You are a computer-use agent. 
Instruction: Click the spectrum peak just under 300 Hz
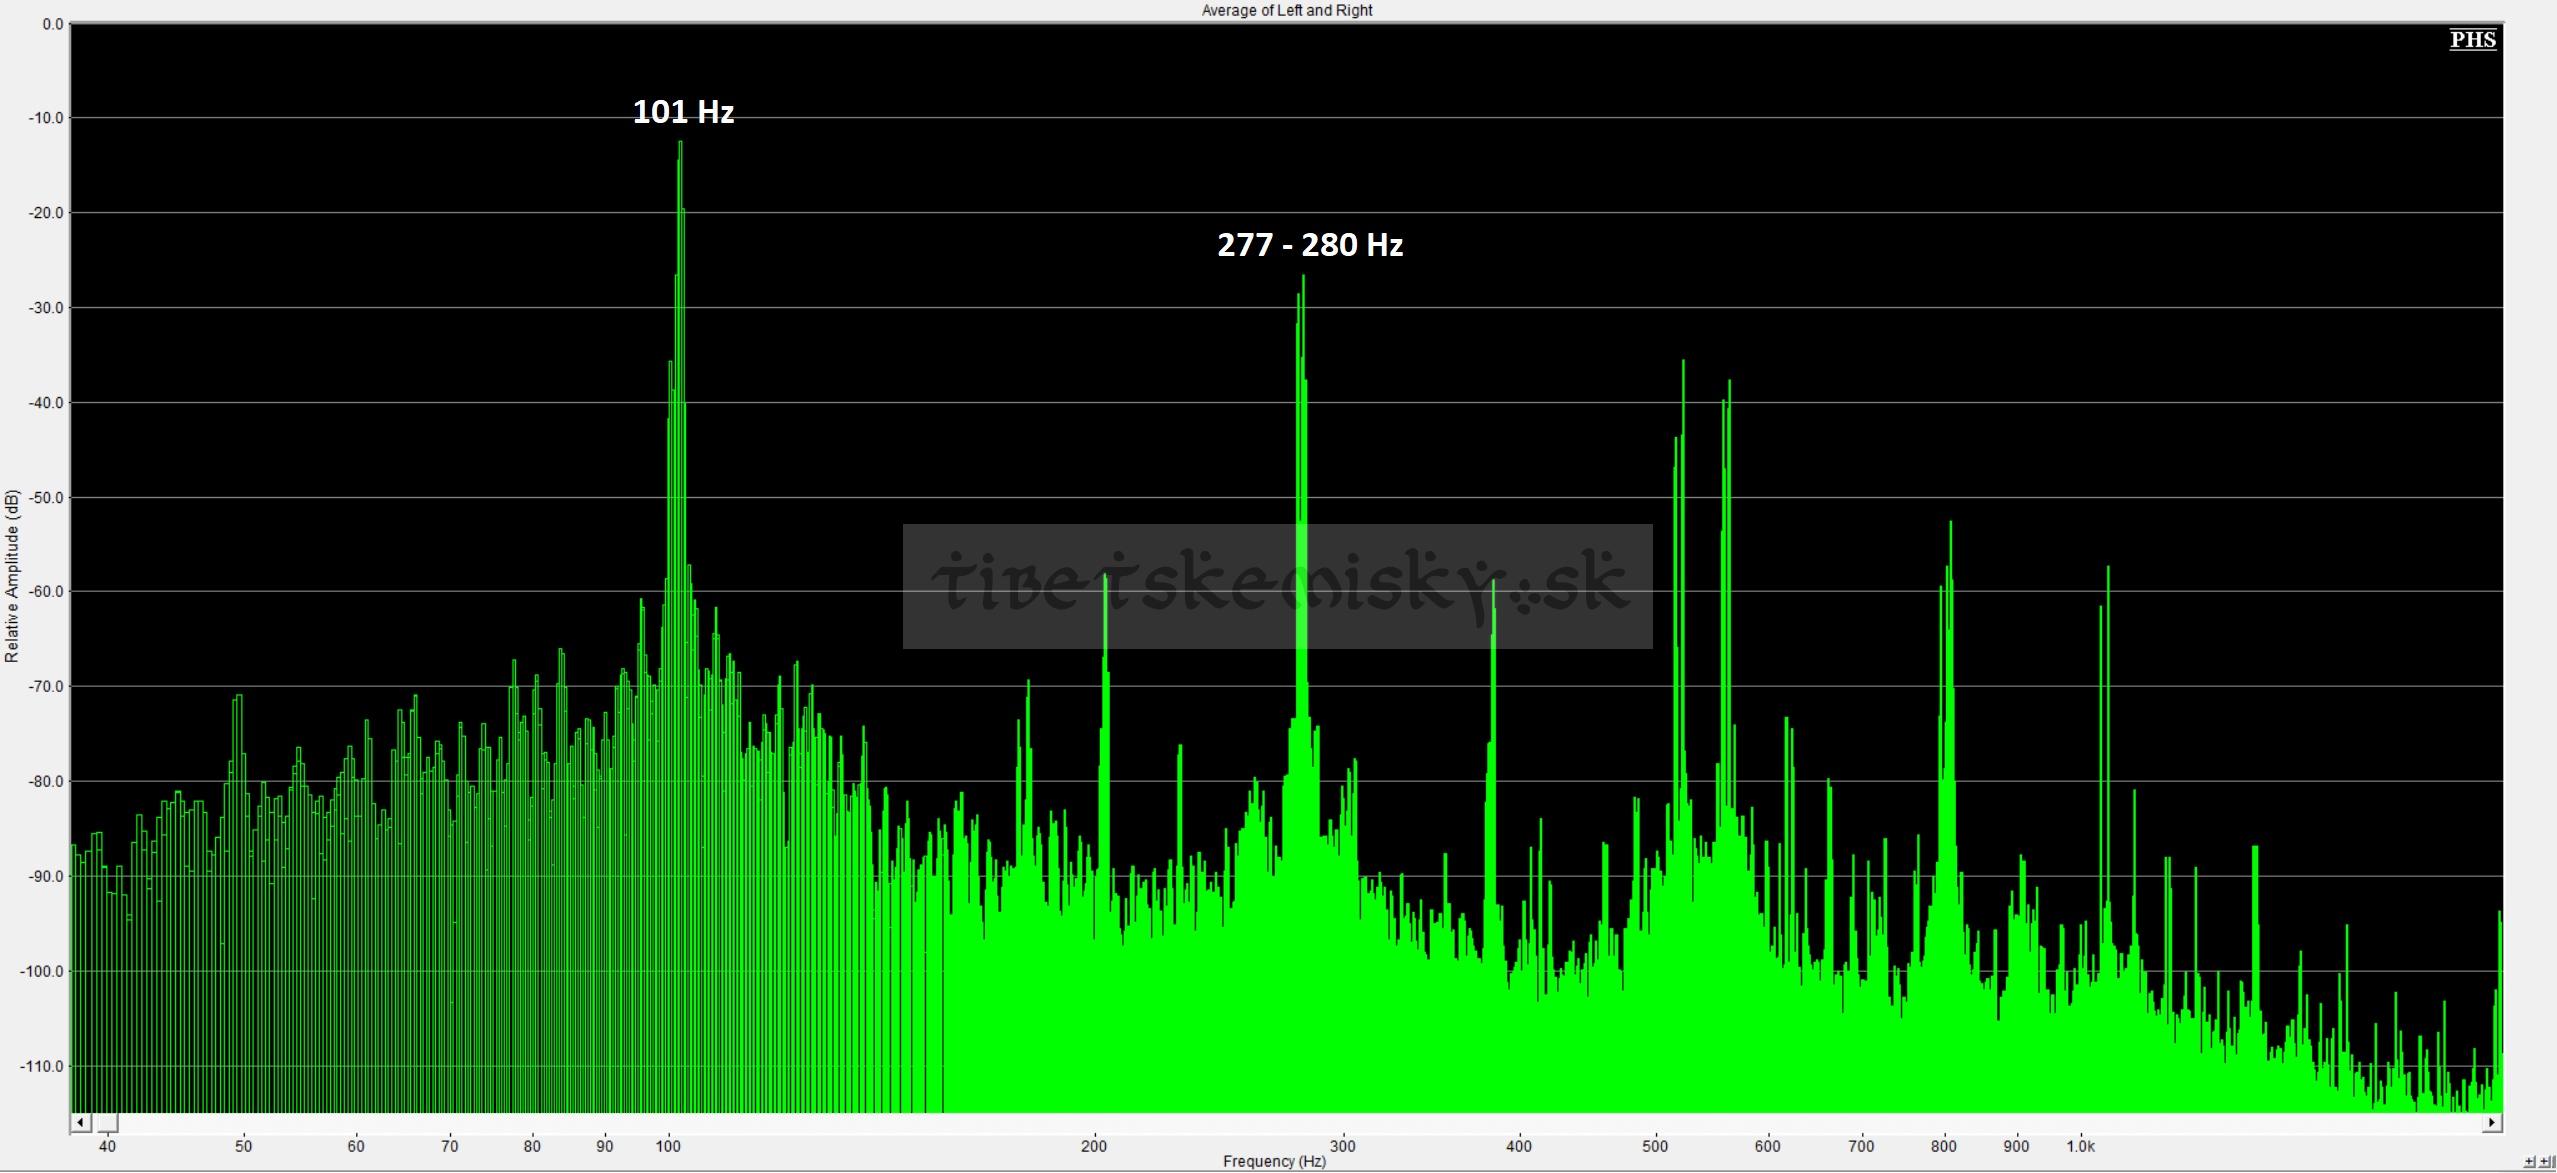pos(1303,278)
